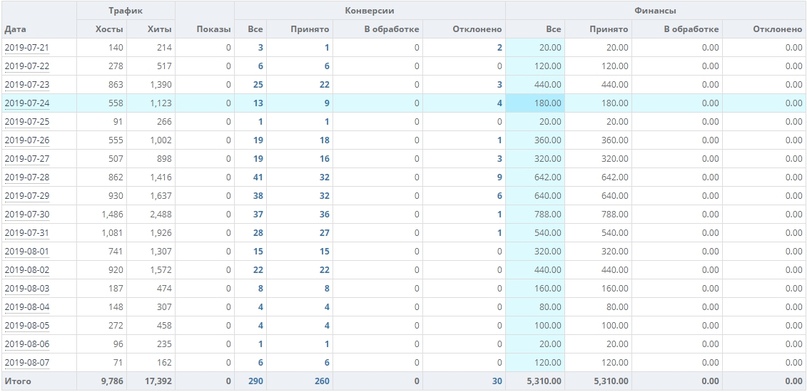Open total 260 accepted conversions link
This screenshot has width=807, height=392.
pyautogui.click(x=322, y=382)
